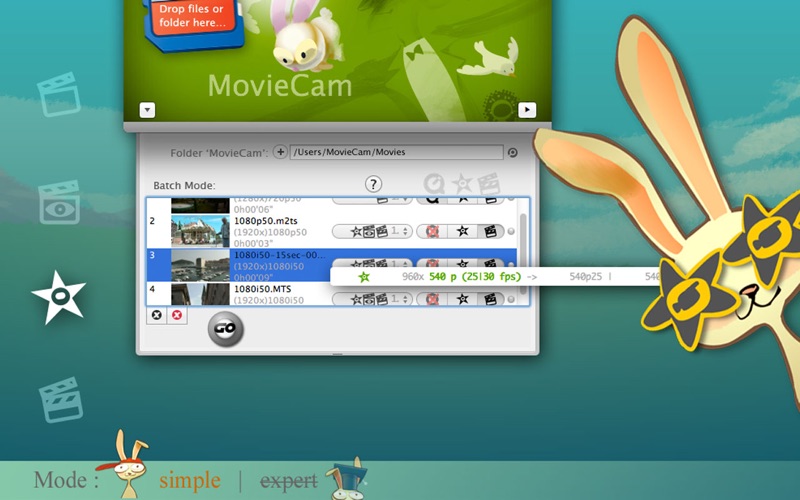
Task: Click the status dot of 1080p50.m2ts row
Action: click(511, 232)
